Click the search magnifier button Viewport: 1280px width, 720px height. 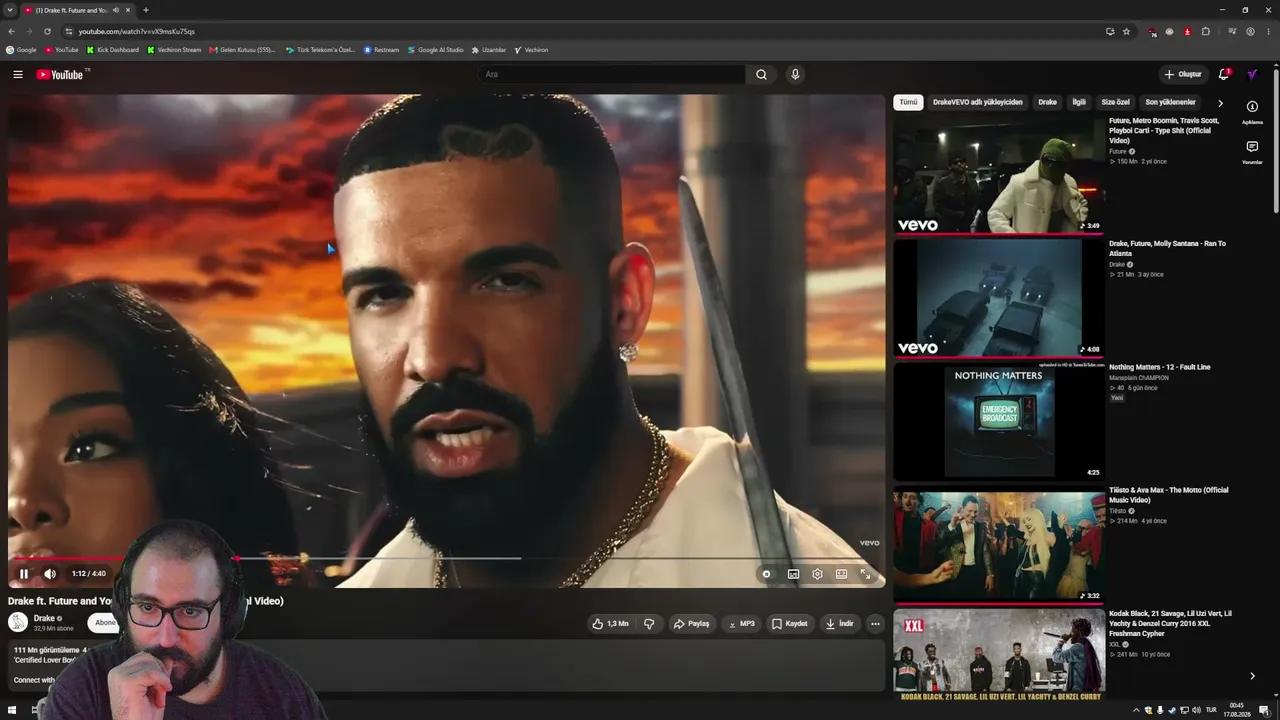click(761, 74)
